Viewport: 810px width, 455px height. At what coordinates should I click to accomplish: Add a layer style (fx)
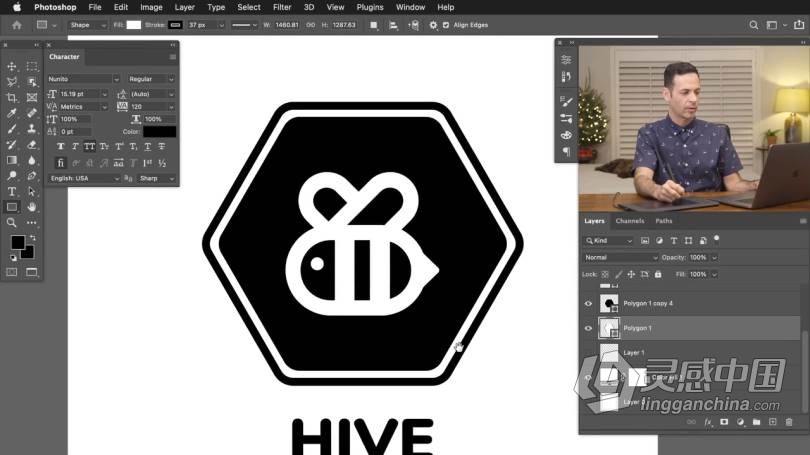708,422
